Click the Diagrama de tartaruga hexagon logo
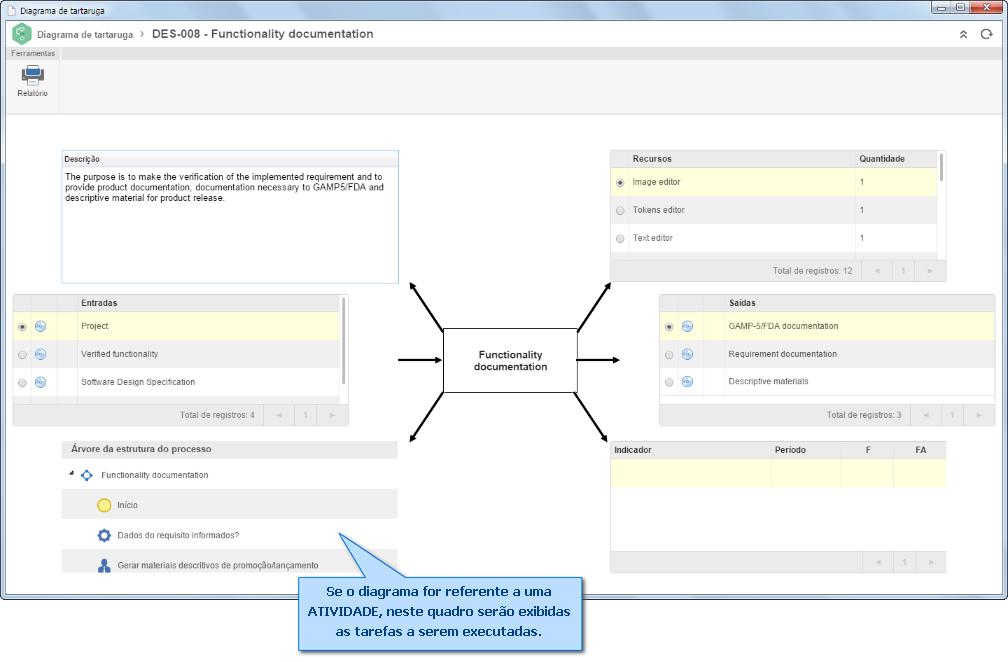Viewport: 1008px width, 662px height. tap(22, 33)
